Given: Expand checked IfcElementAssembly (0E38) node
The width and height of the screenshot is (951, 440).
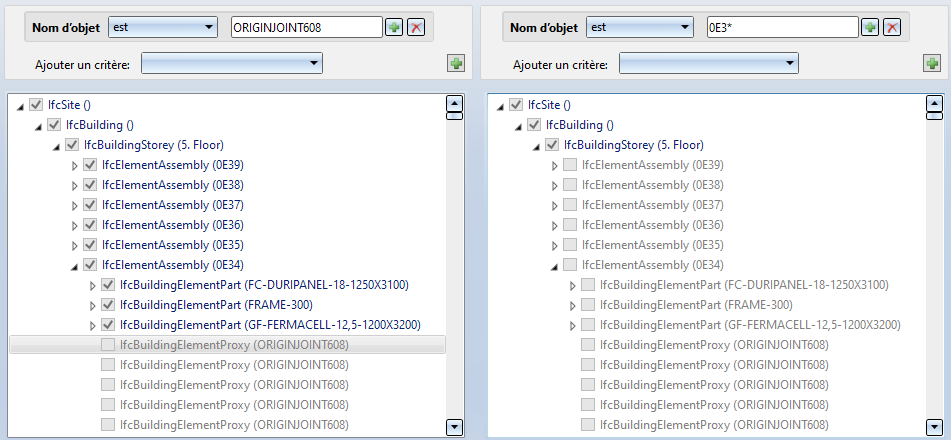Looking at the screenshot, I should click(75, 185).
